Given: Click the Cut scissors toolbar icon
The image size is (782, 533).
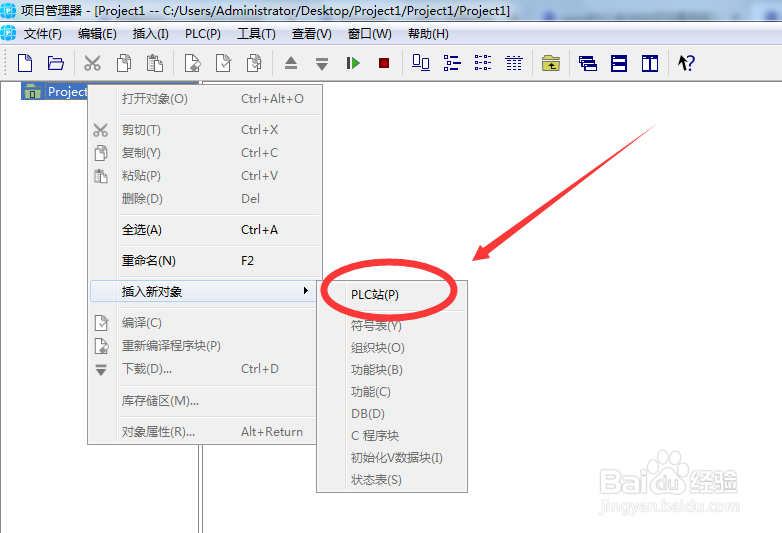Looking at the screenshot, I should [92, 63].
